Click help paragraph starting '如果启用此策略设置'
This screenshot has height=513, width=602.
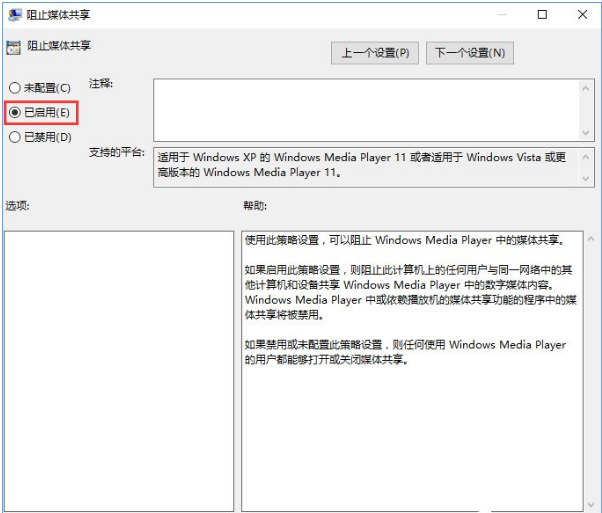pos(410,293)
